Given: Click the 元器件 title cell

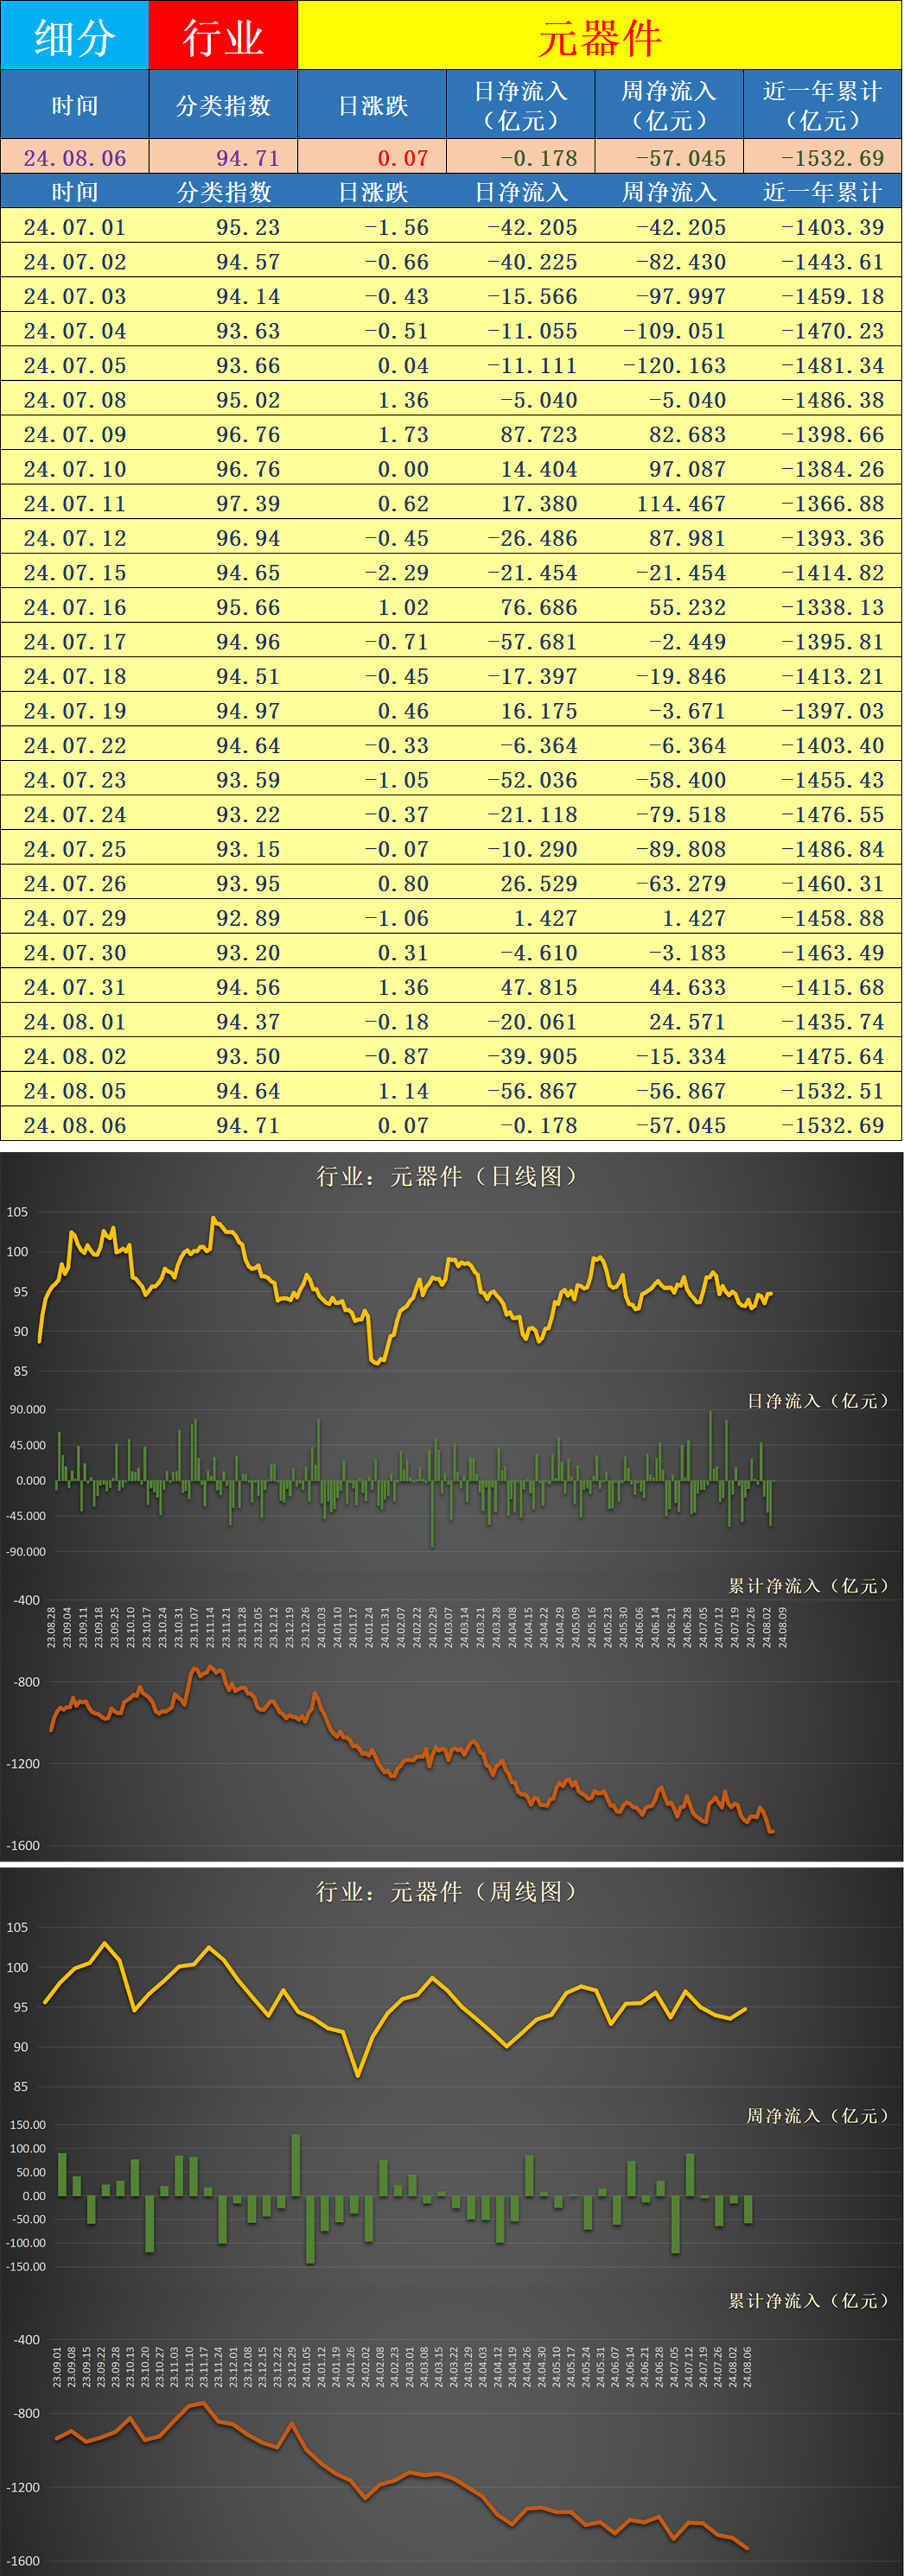Looking at the screenshot, I should coord(599,35).
